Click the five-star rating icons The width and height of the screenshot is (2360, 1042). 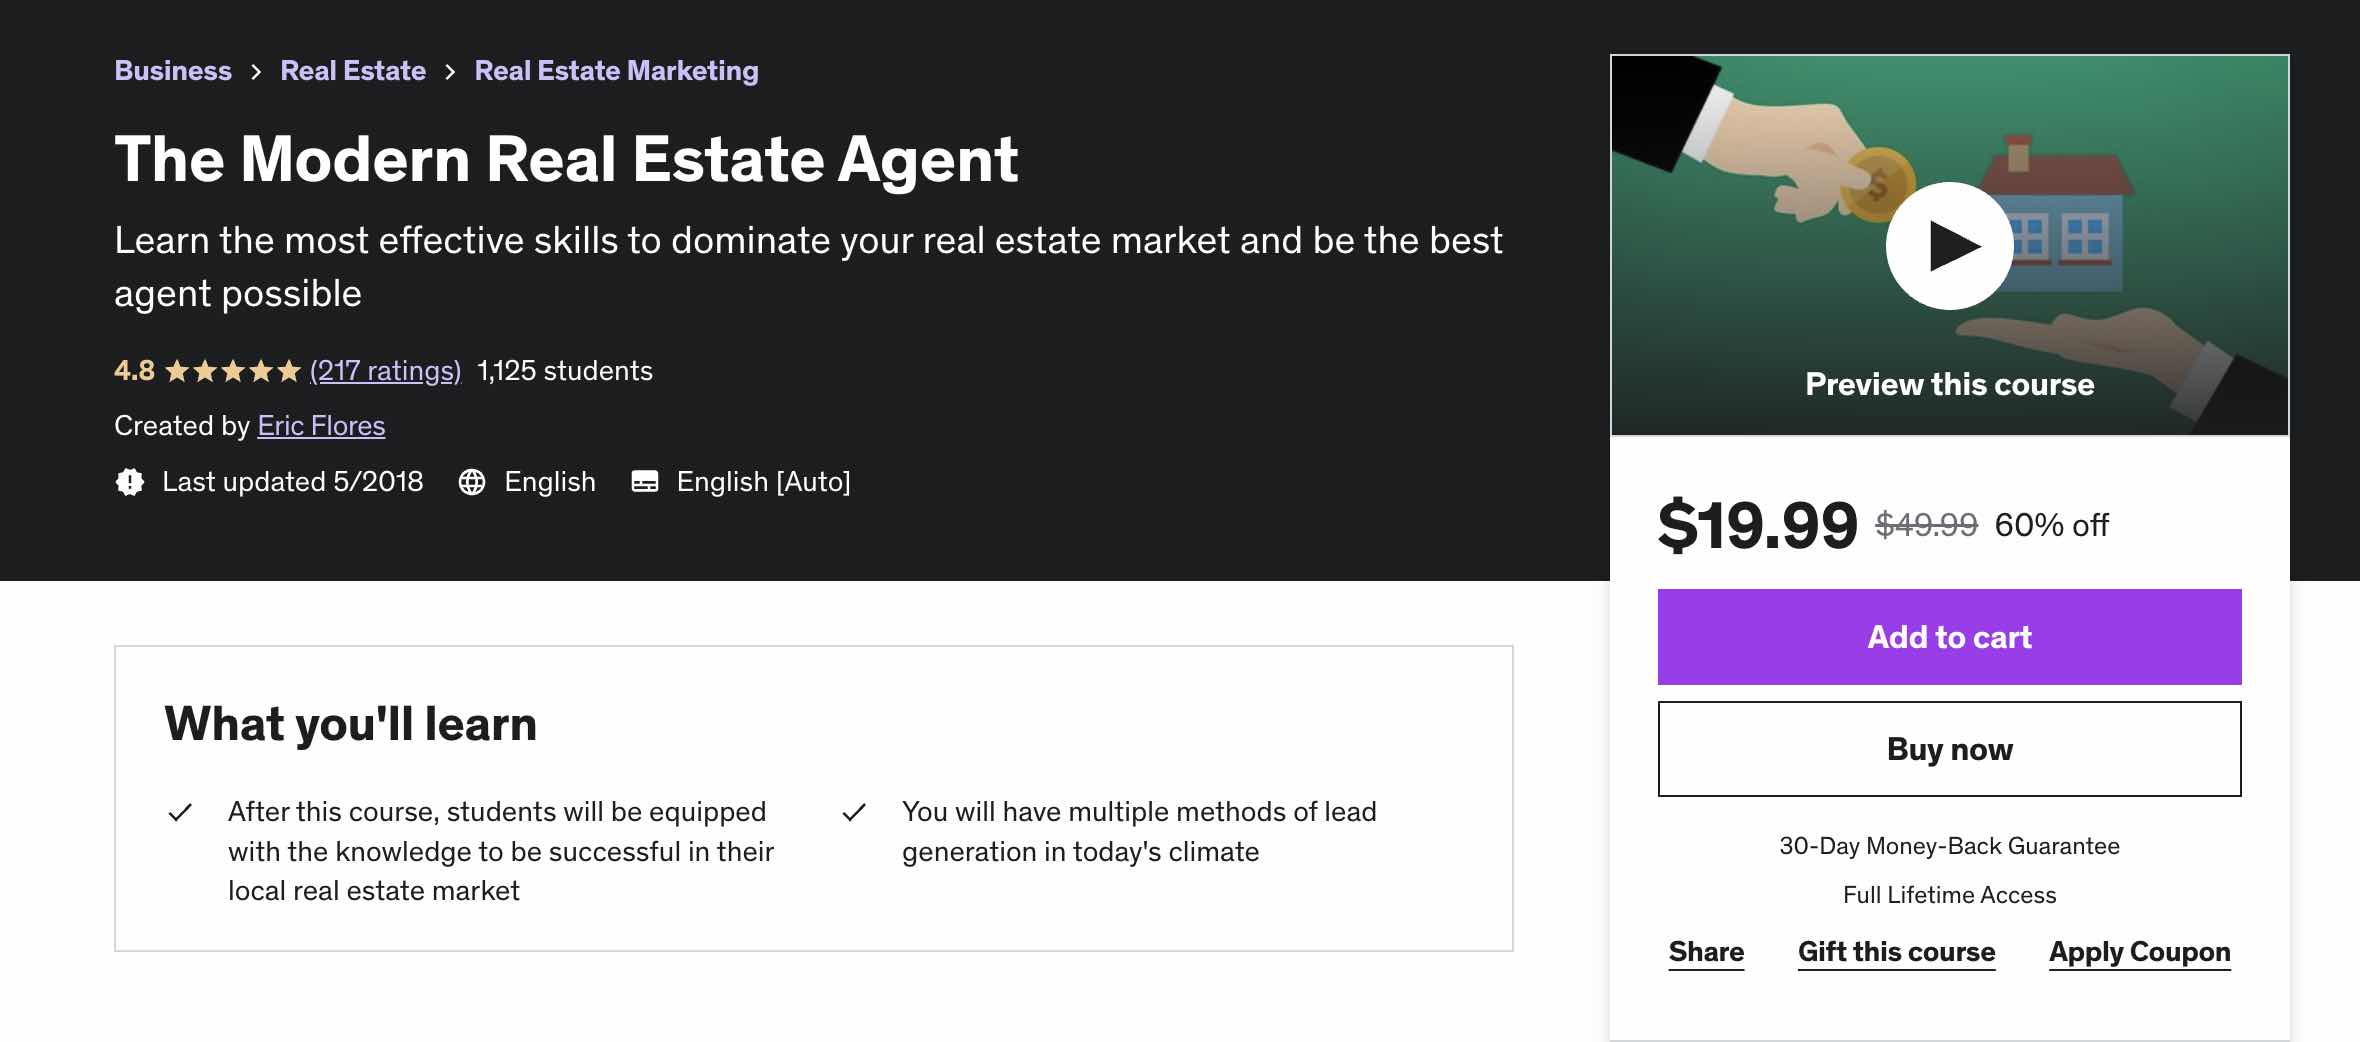[232, 372]
